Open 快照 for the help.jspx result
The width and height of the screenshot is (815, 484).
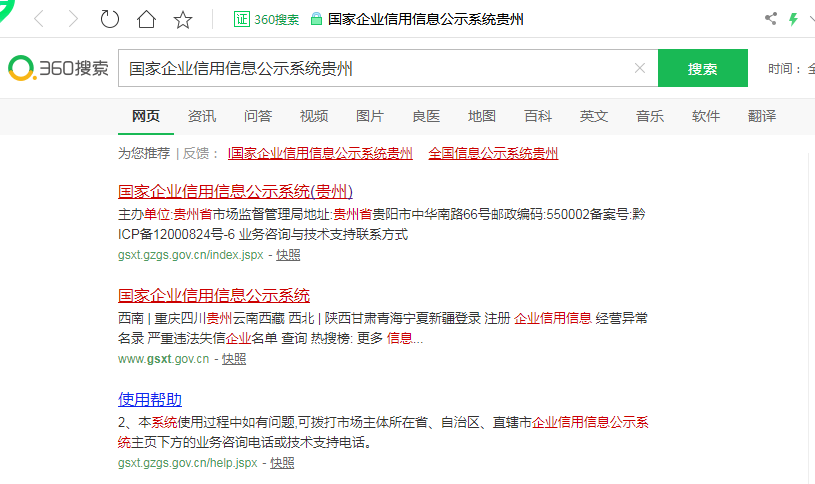282,463
